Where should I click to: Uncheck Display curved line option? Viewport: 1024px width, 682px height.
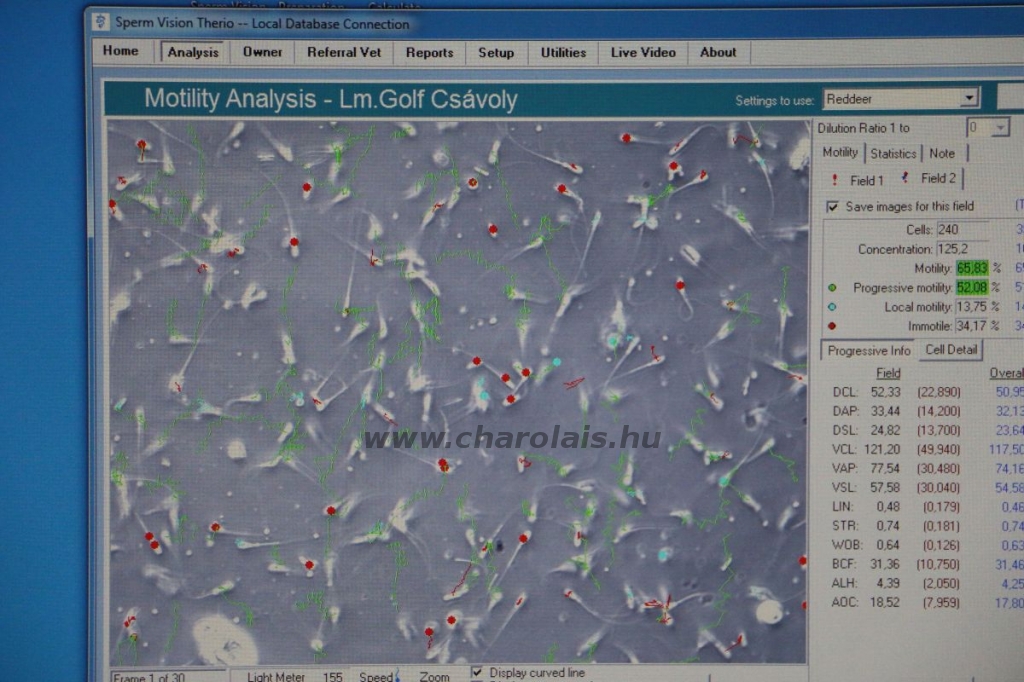pos(477,672)
